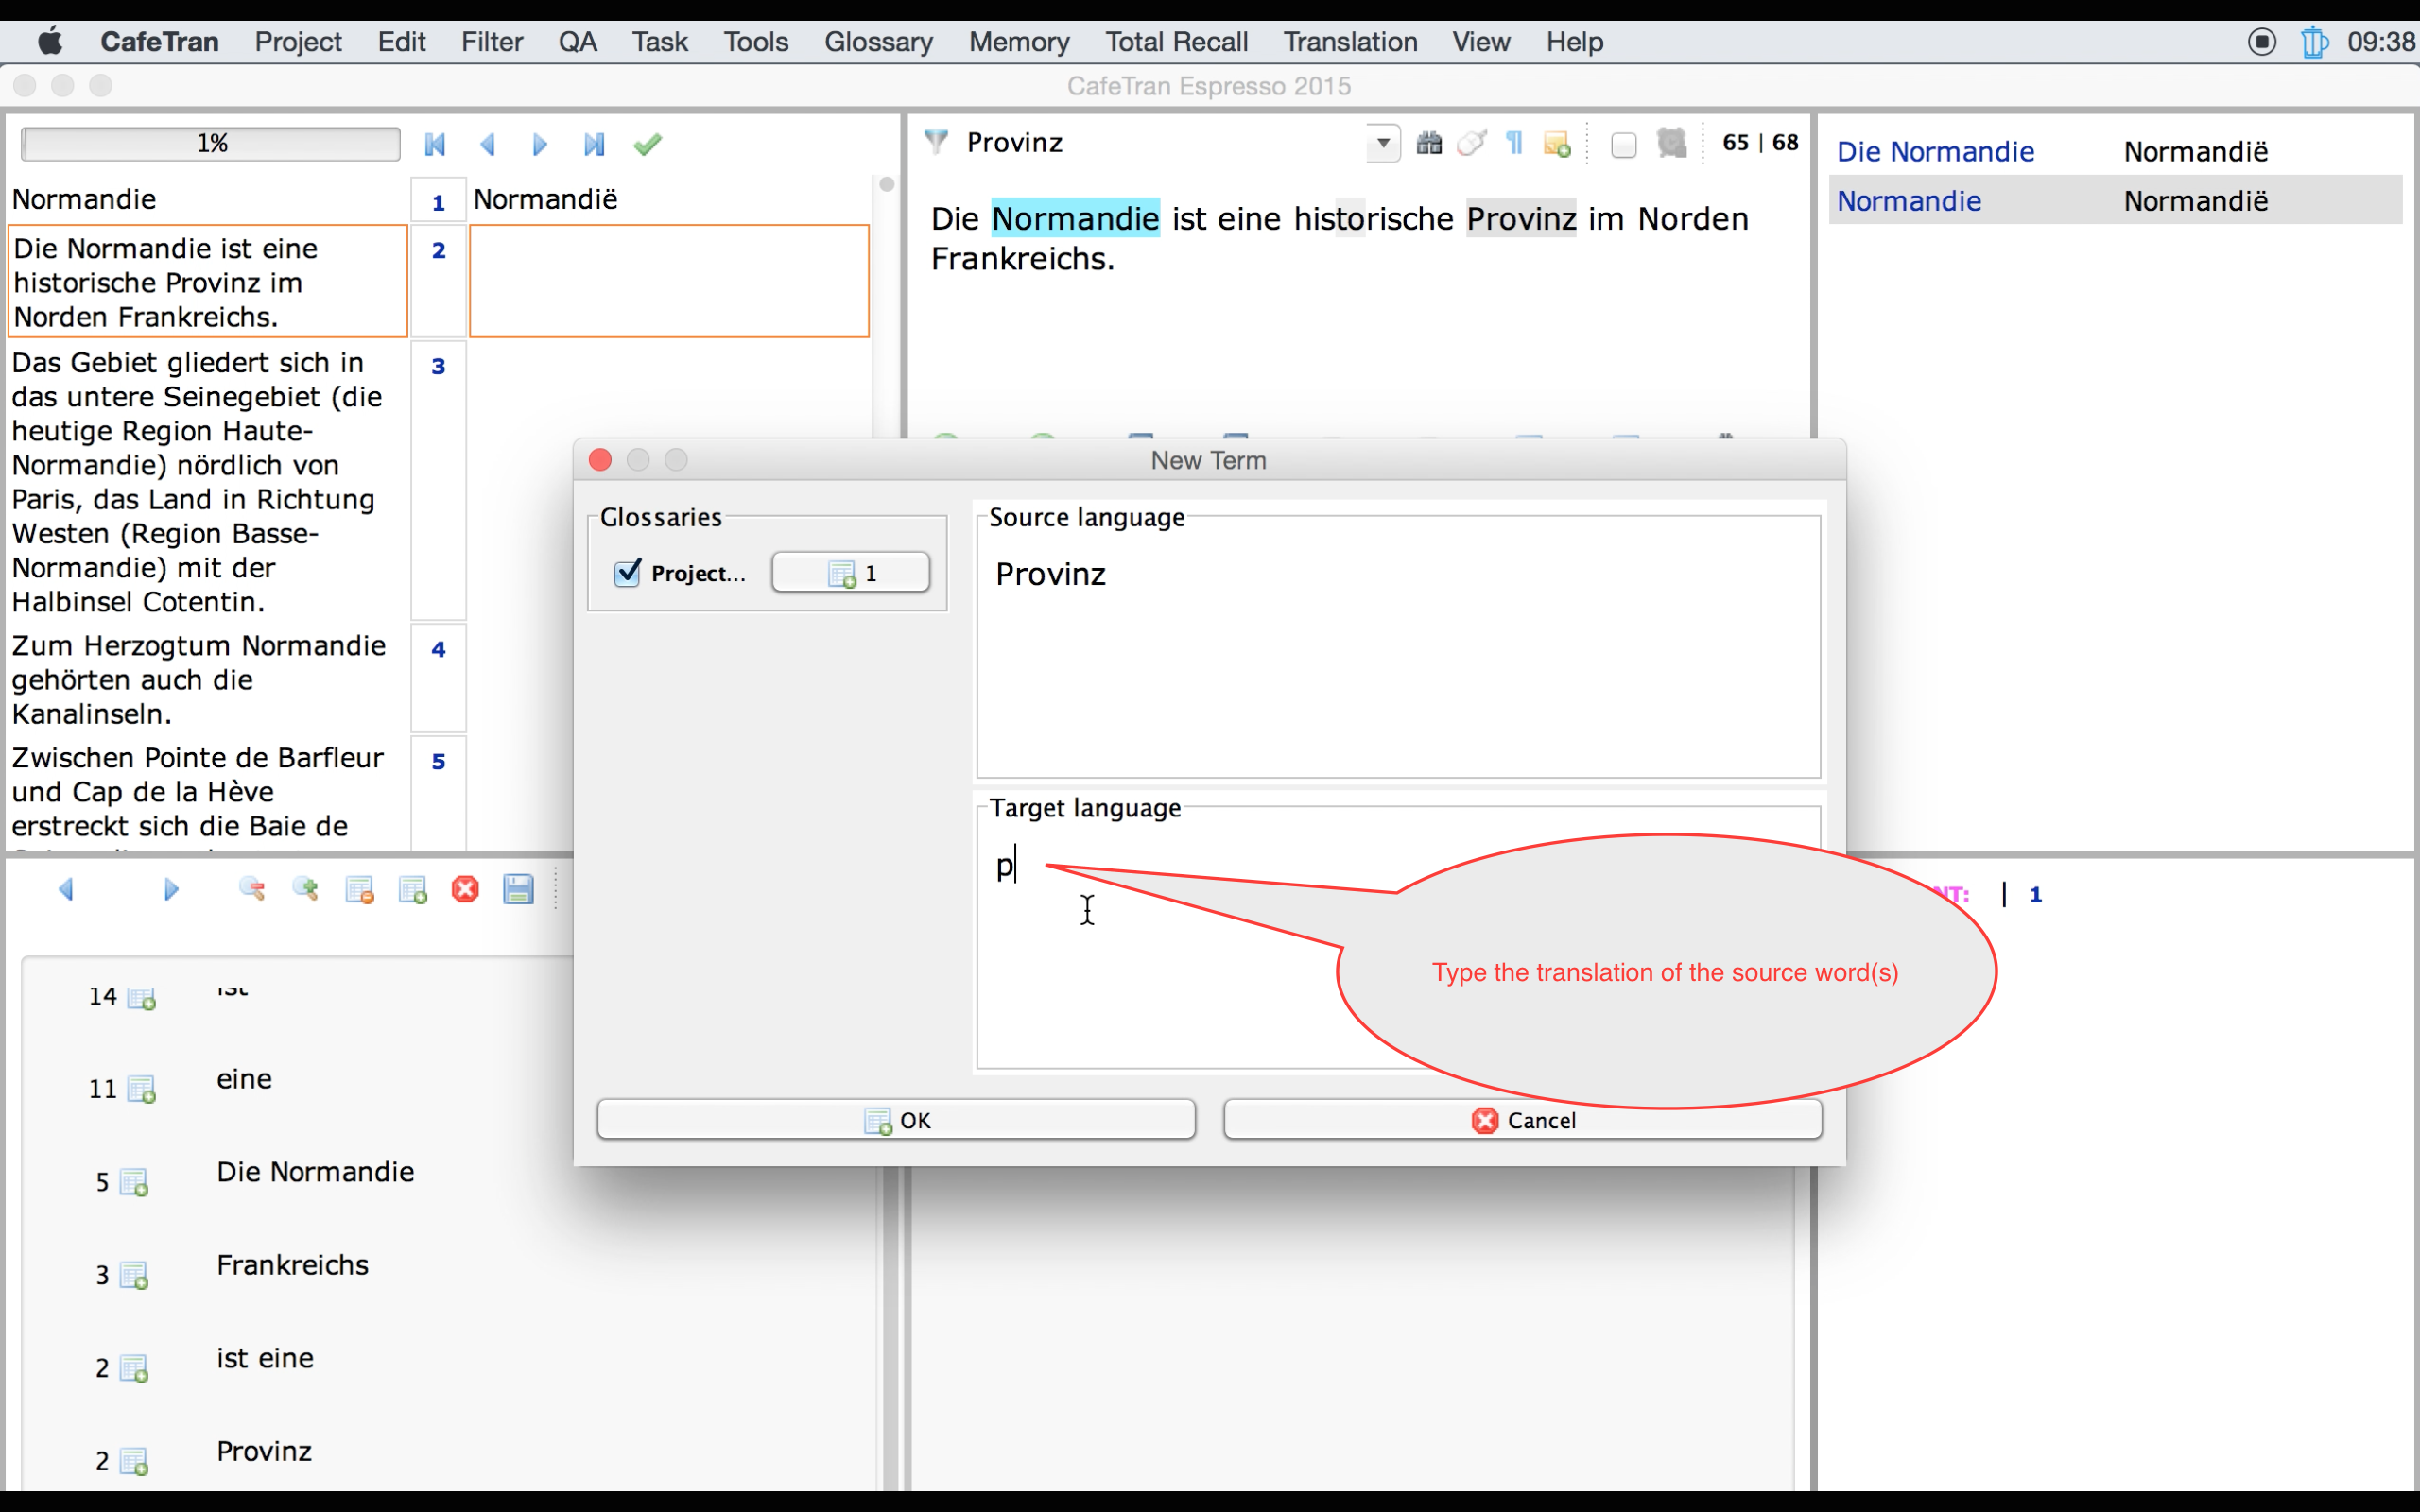
Task: Tick the empty checkbox in search toolbar
Action: click(x=1623, y=145)
